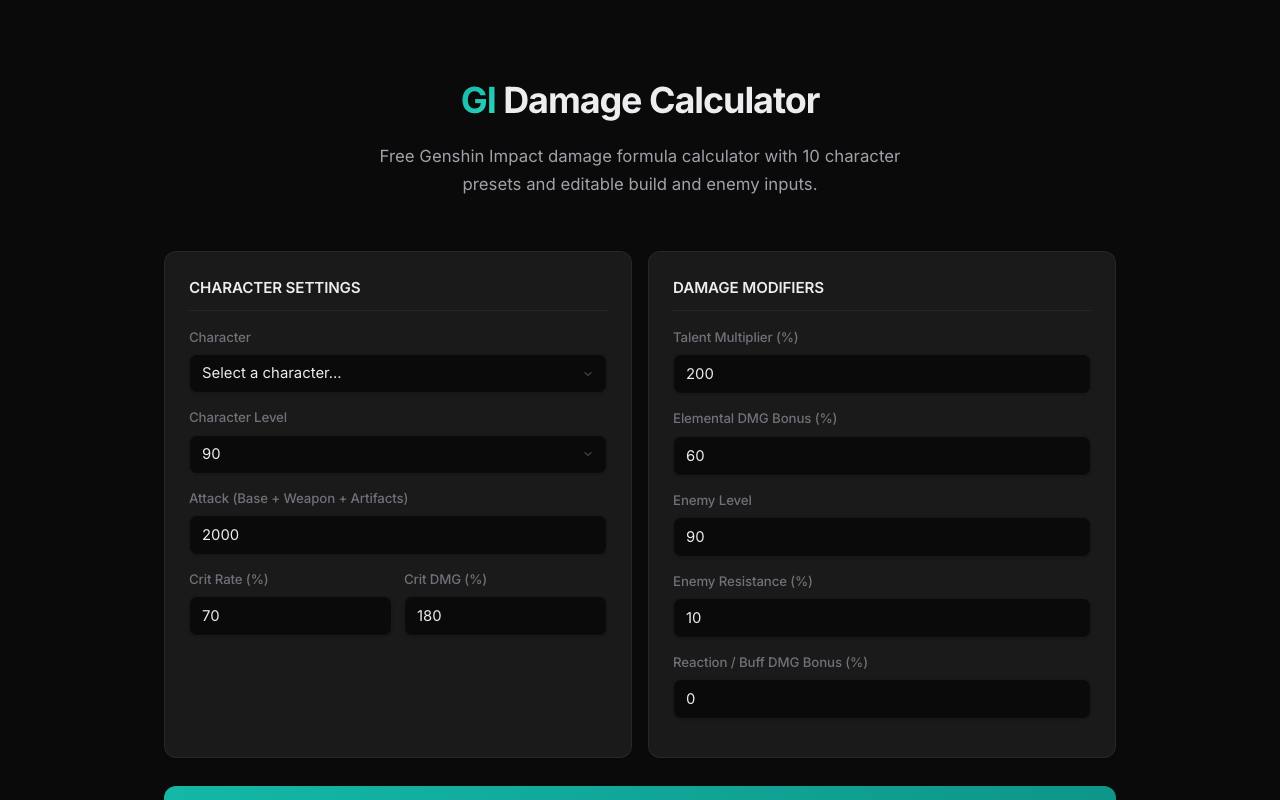Click the 'Crit Rate (%)' label
1280x800 pixels.
[228, 579]
